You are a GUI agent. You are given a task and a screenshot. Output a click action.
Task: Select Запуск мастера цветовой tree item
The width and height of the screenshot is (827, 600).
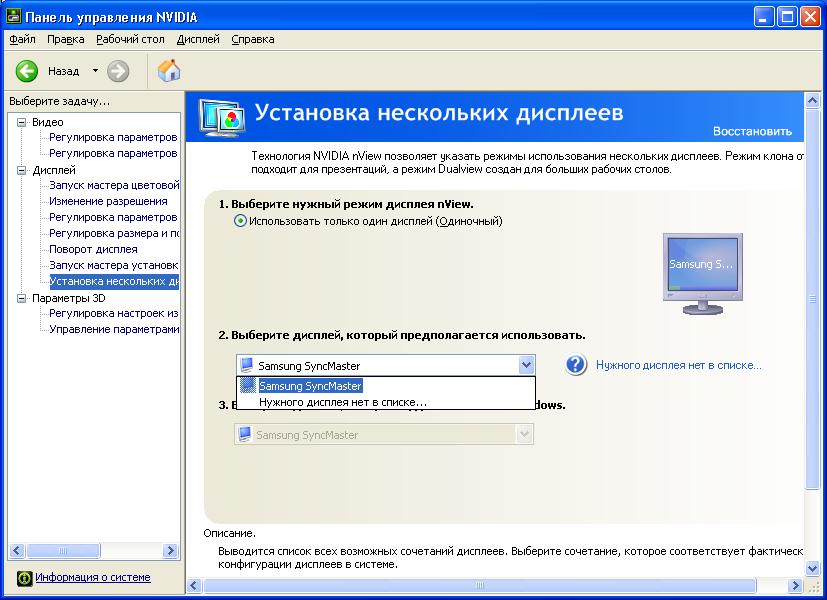114,185
